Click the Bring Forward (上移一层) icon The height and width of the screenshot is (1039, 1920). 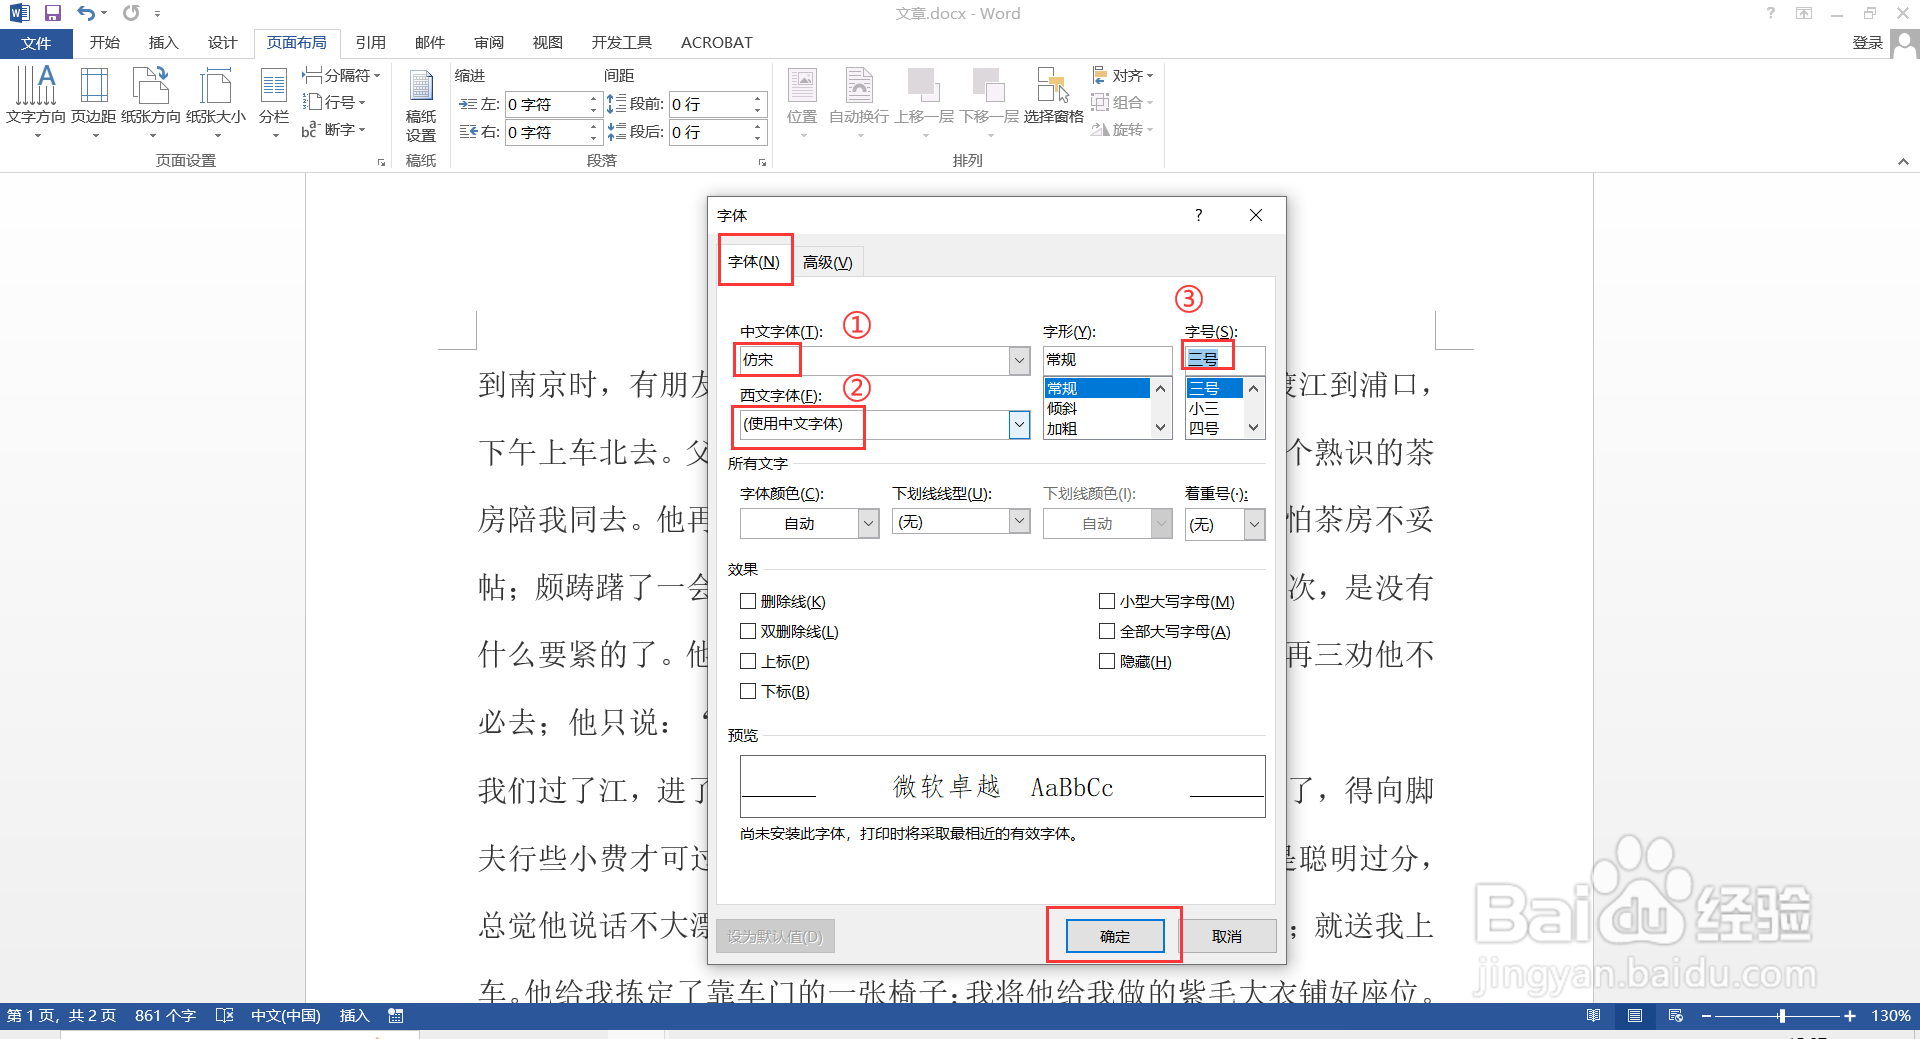[924, 101]
